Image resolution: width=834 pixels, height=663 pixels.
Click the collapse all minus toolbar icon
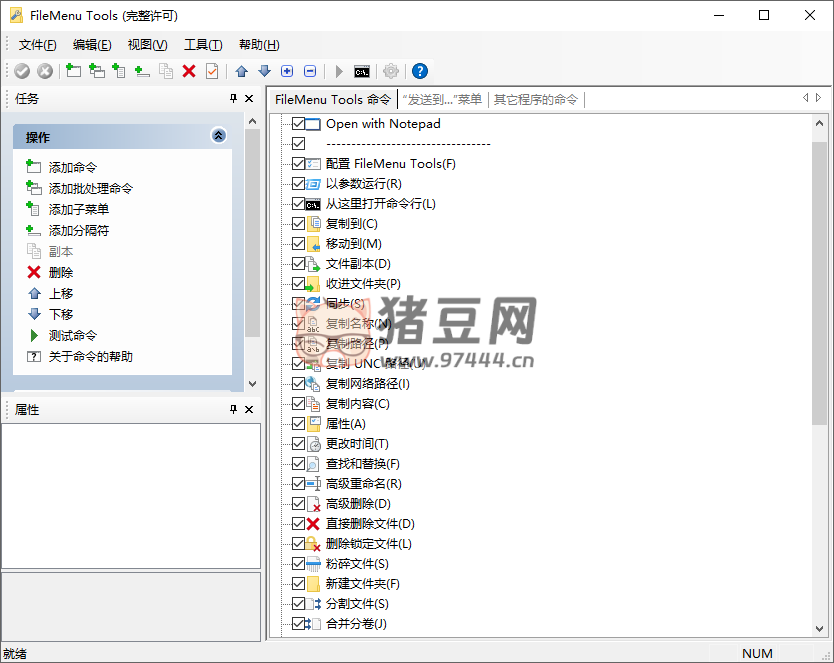pyautogui.click(x=310, y=71)
